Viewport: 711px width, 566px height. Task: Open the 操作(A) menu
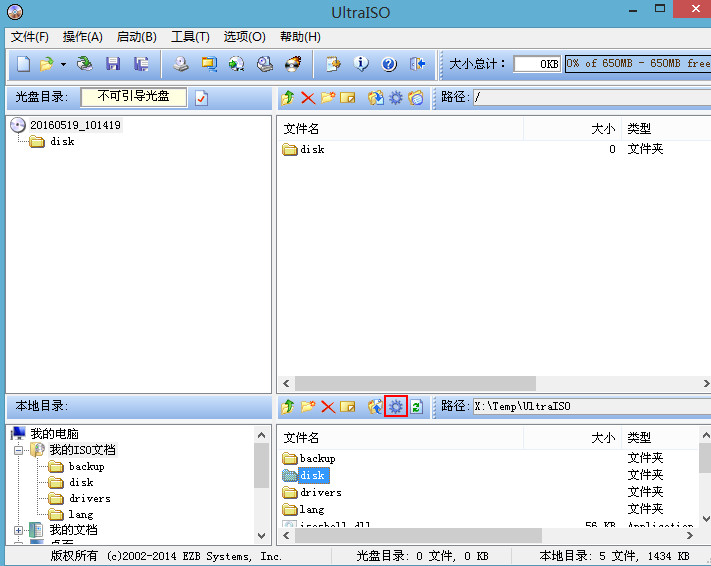[83, 37]
